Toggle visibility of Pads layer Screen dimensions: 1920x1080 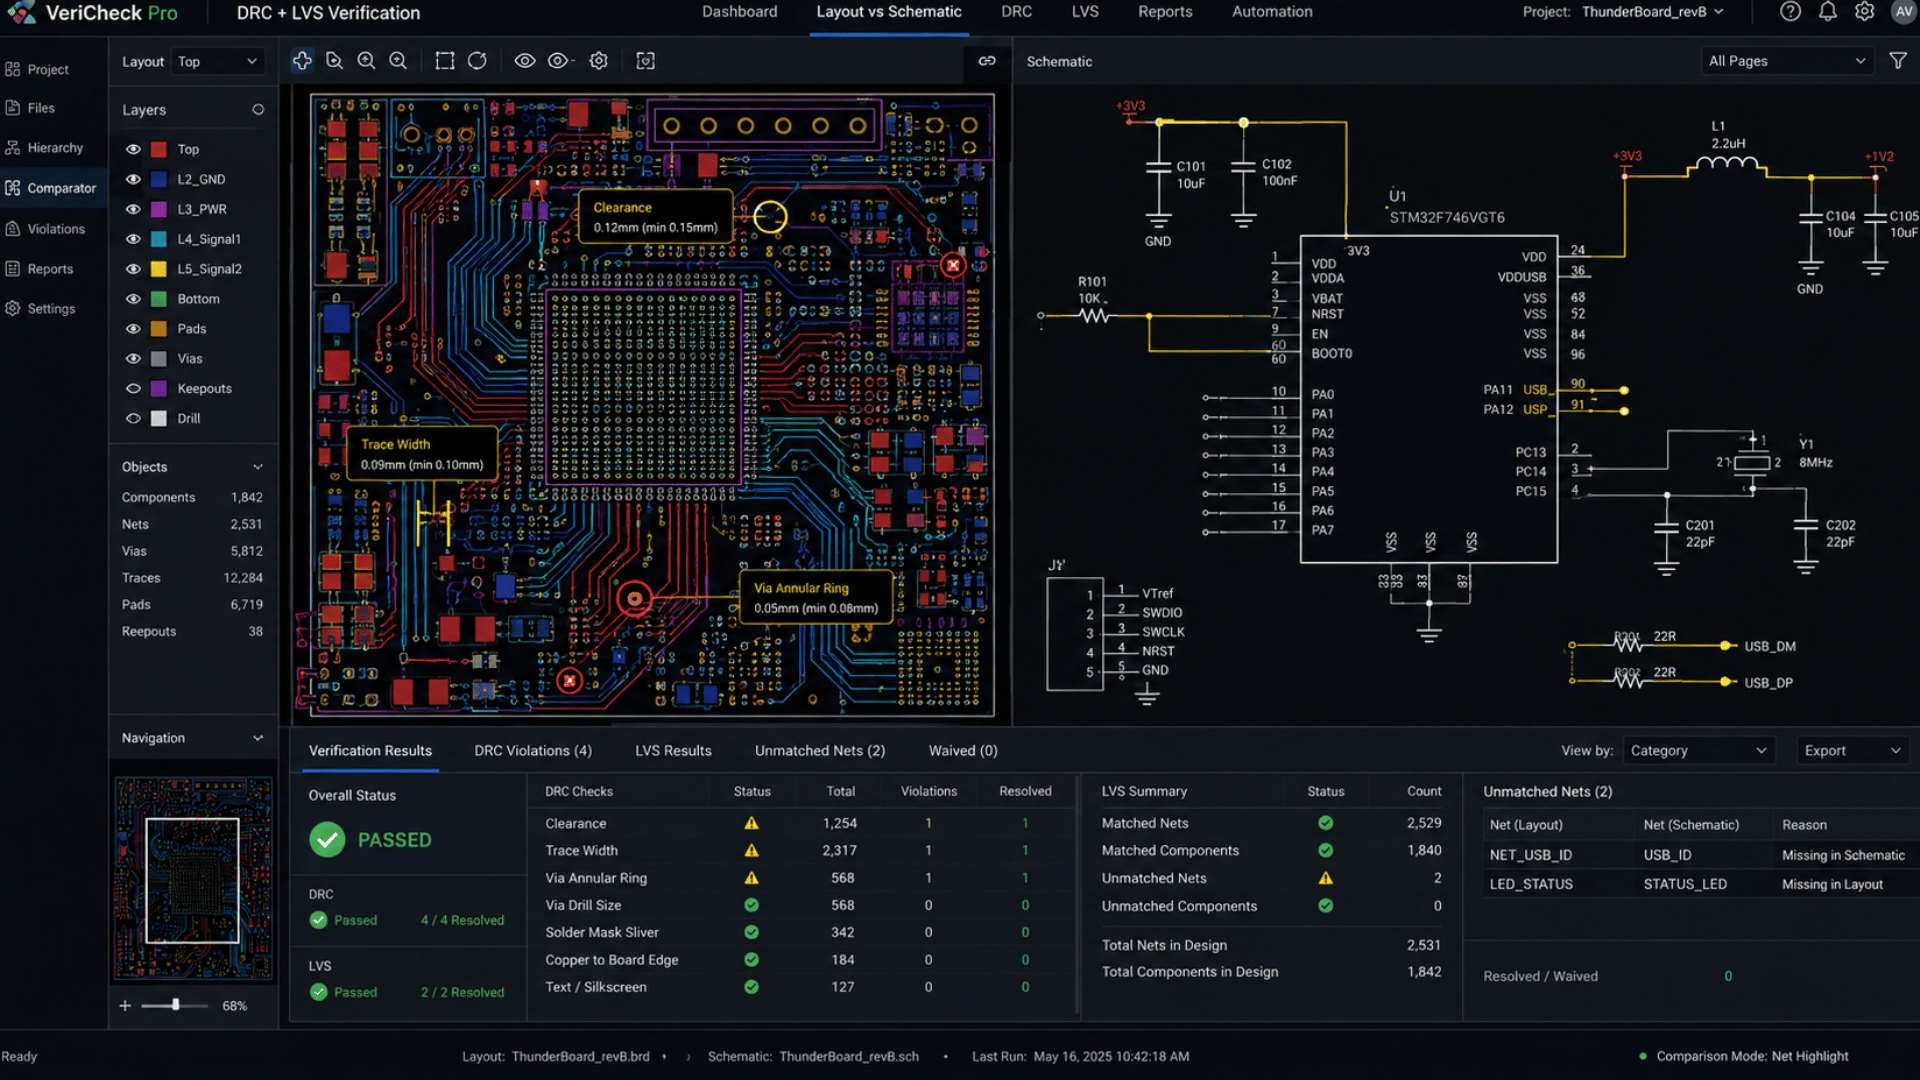click(x=133, y=329)
